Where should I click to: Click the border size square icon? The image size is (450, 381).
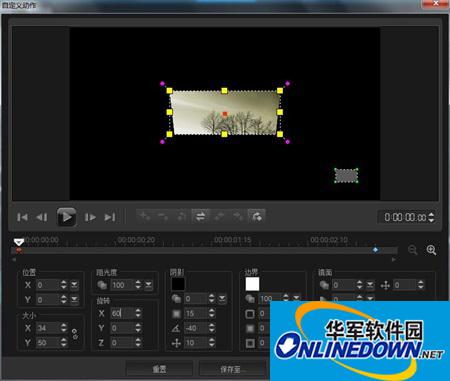(250, 314)
